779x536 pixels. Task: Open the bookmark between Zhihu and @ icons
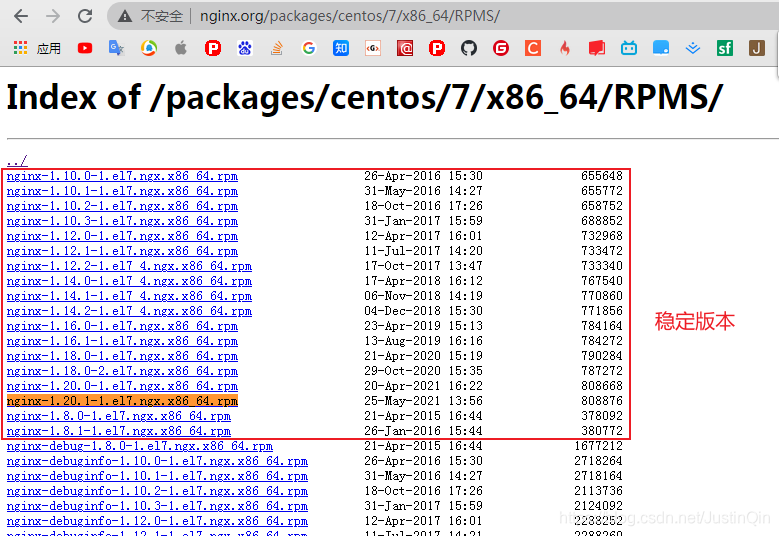click(373, 48)
